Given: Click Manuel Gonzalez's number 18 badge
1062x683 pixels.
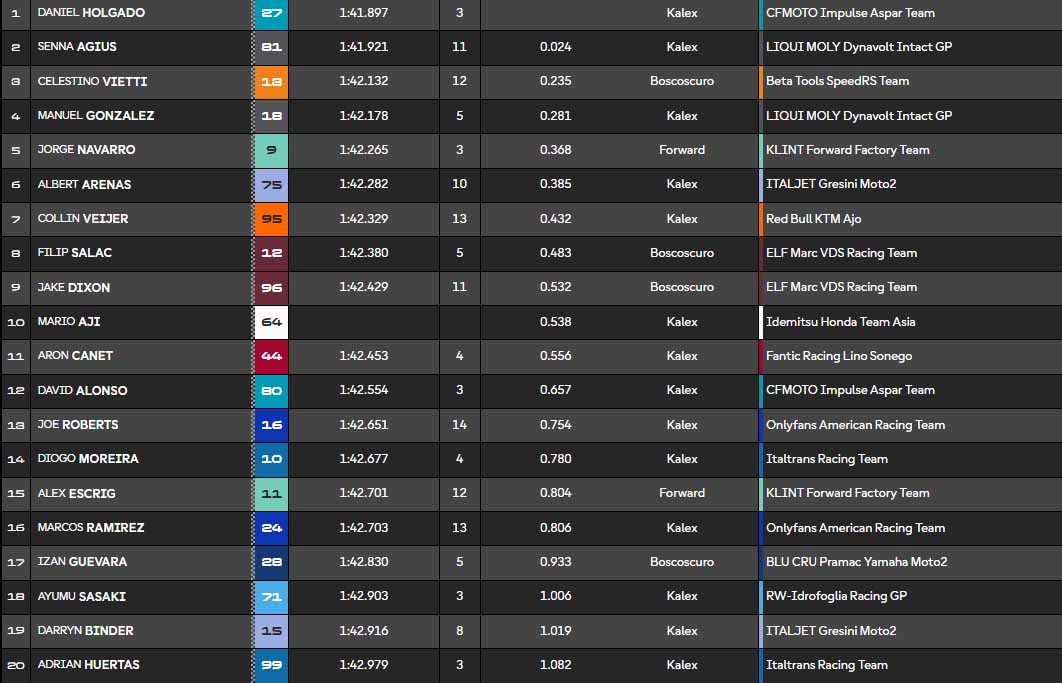Looking at the screenshot, I should 271,116.
